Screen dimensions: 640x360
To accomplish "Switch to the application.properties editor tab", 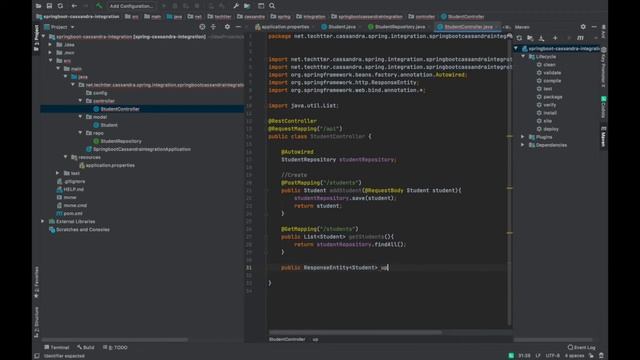I will click(285, 27).
